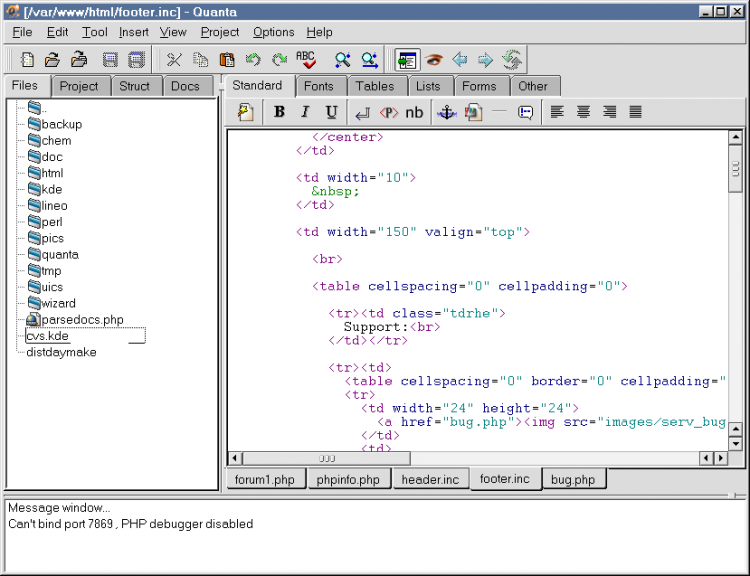Open the Project menu
750x576 pixels.
pos(220,32)
